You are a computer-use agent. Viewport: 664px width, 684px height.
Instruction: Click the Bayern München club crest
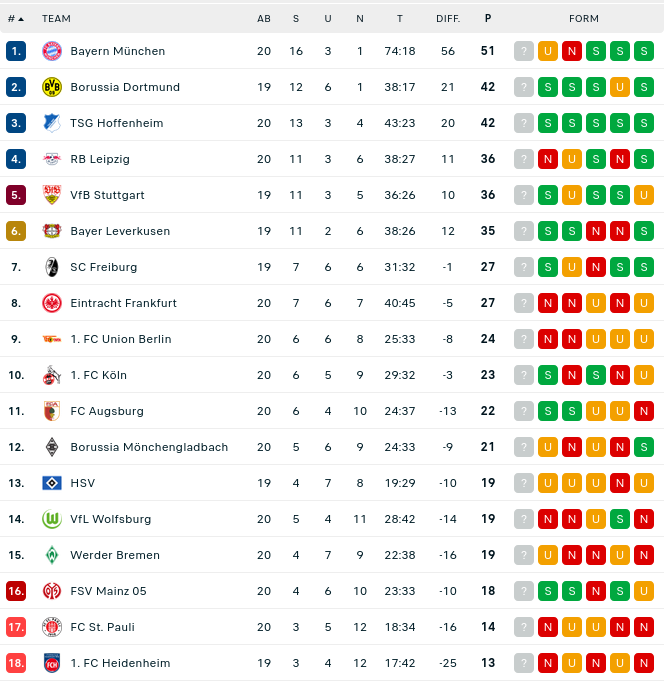coord(52,51)
